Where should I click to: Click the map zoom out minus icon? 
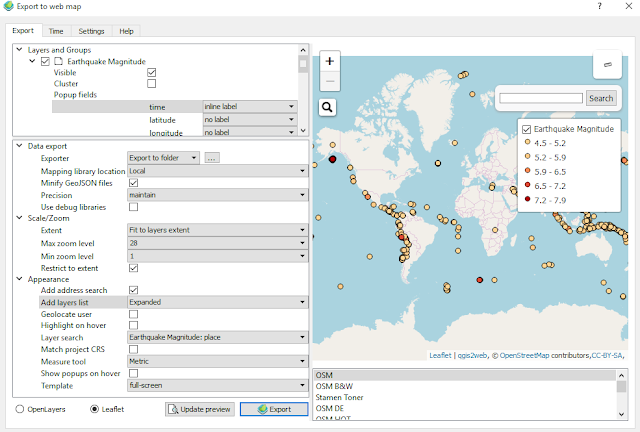(330, 81)
